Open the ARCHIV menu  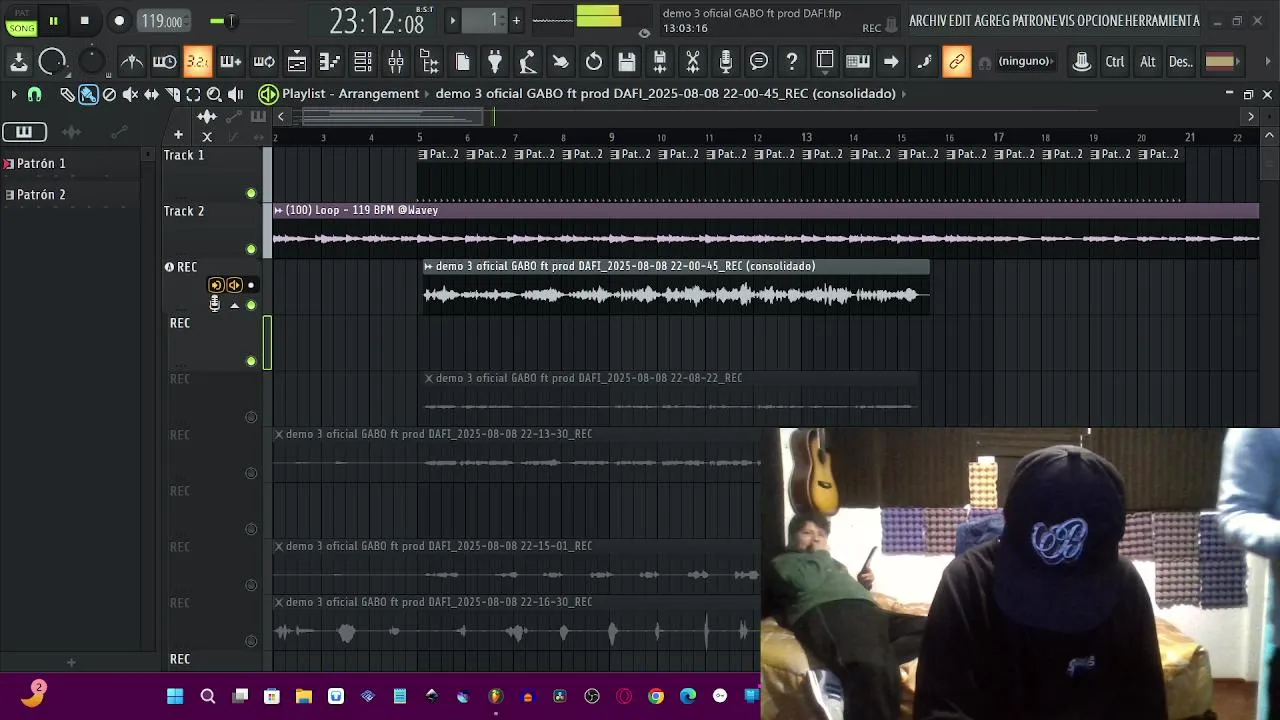(x=926, y=21)
